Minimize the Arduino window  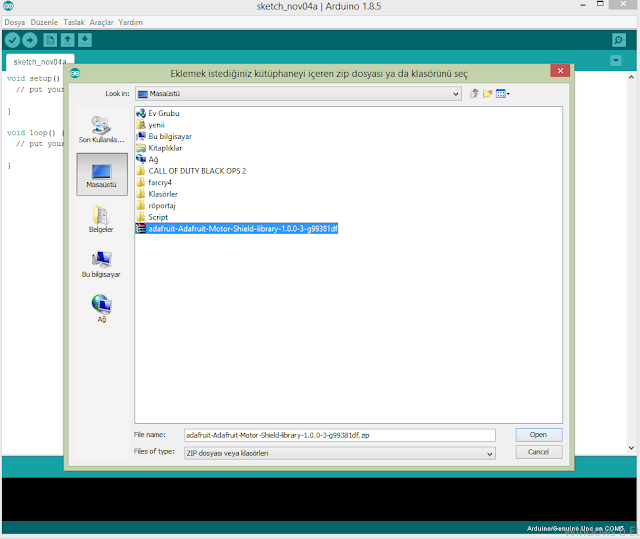pos(583,5)
